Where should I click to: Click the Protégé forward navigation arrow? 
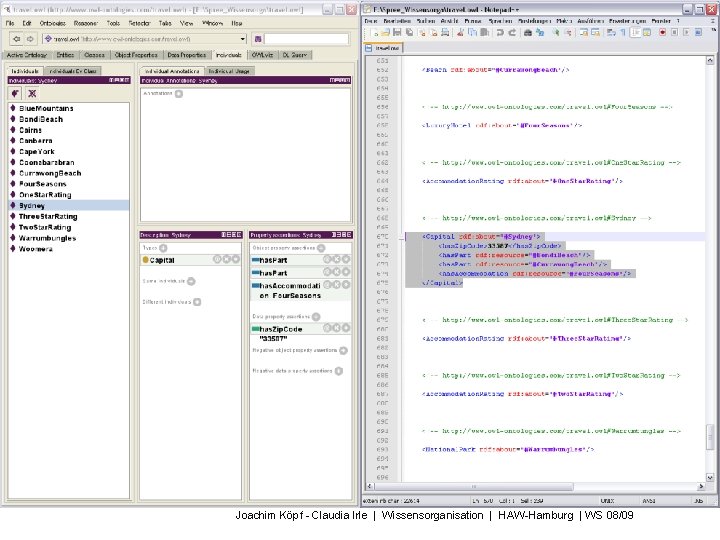click(30, 39)
